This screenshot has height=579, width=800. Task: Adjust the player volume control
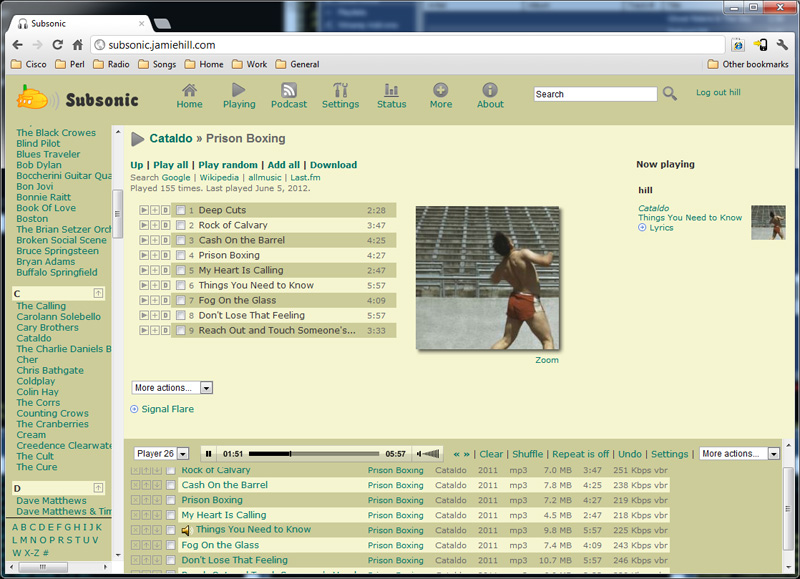click(x=428, y=454)
